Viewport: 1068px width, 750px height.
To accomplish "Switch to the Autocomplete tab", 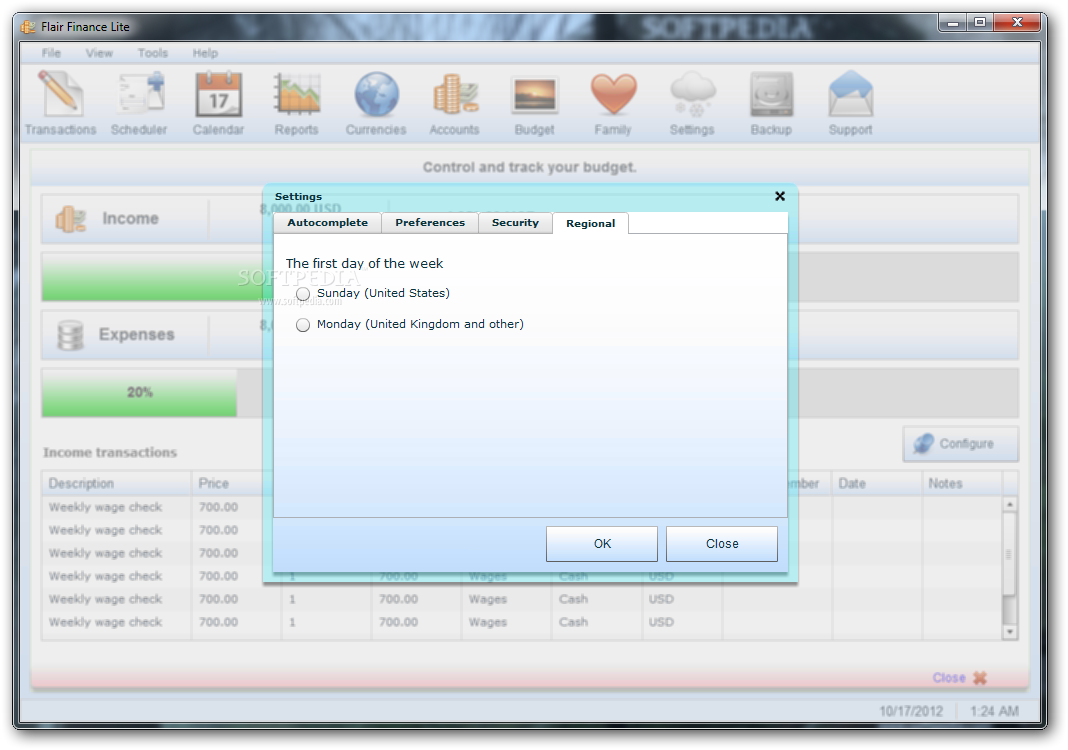I will click(328, 223).
